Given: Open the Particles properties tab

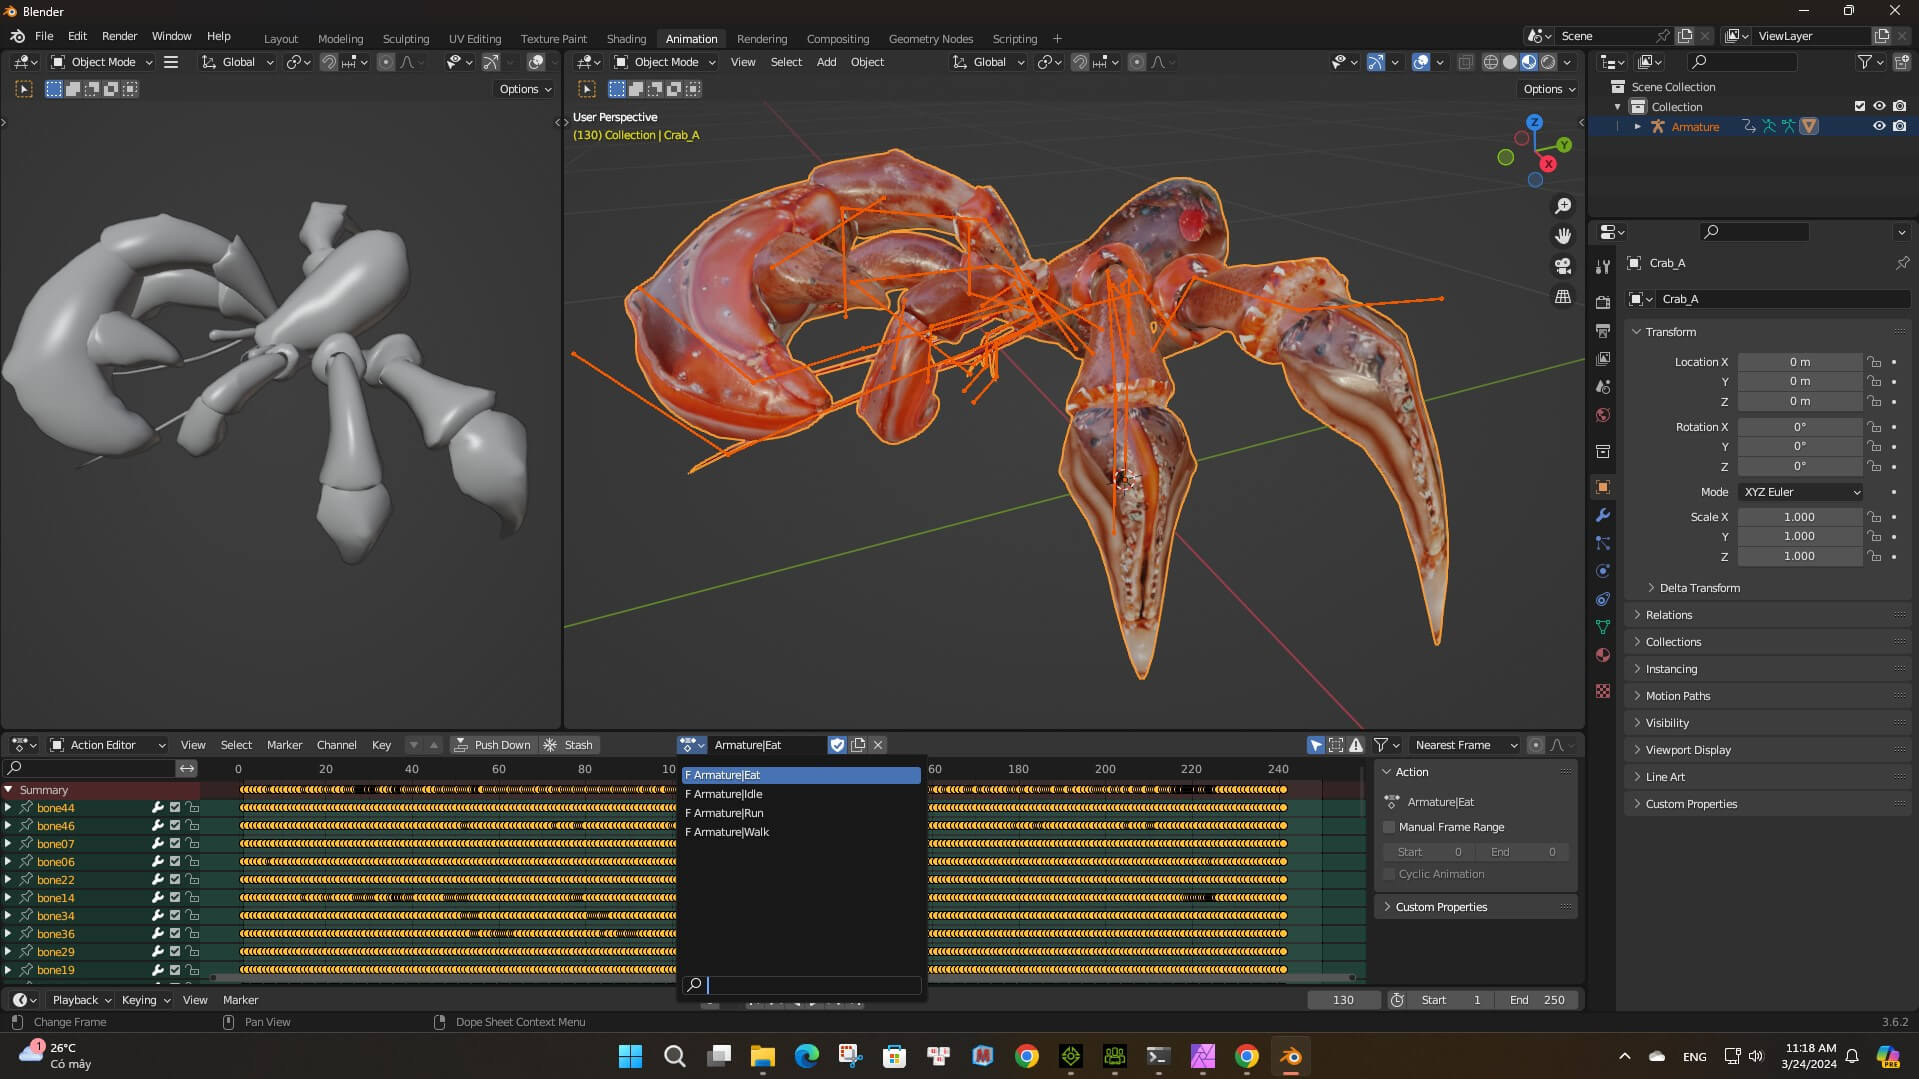Looking at the screenshot, I should [1603, 543].
